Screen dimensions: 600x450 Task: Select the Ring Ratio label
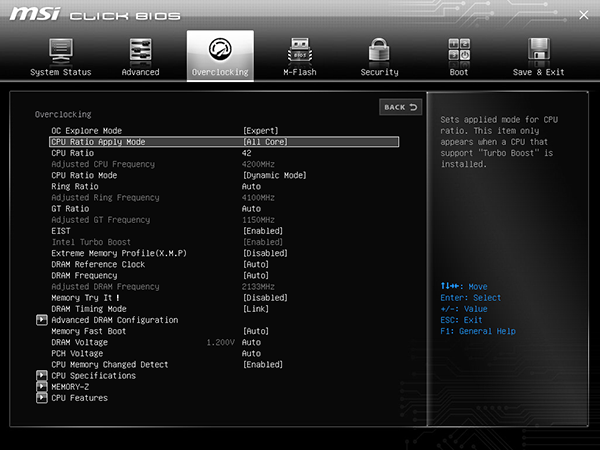tap(75, 186)
